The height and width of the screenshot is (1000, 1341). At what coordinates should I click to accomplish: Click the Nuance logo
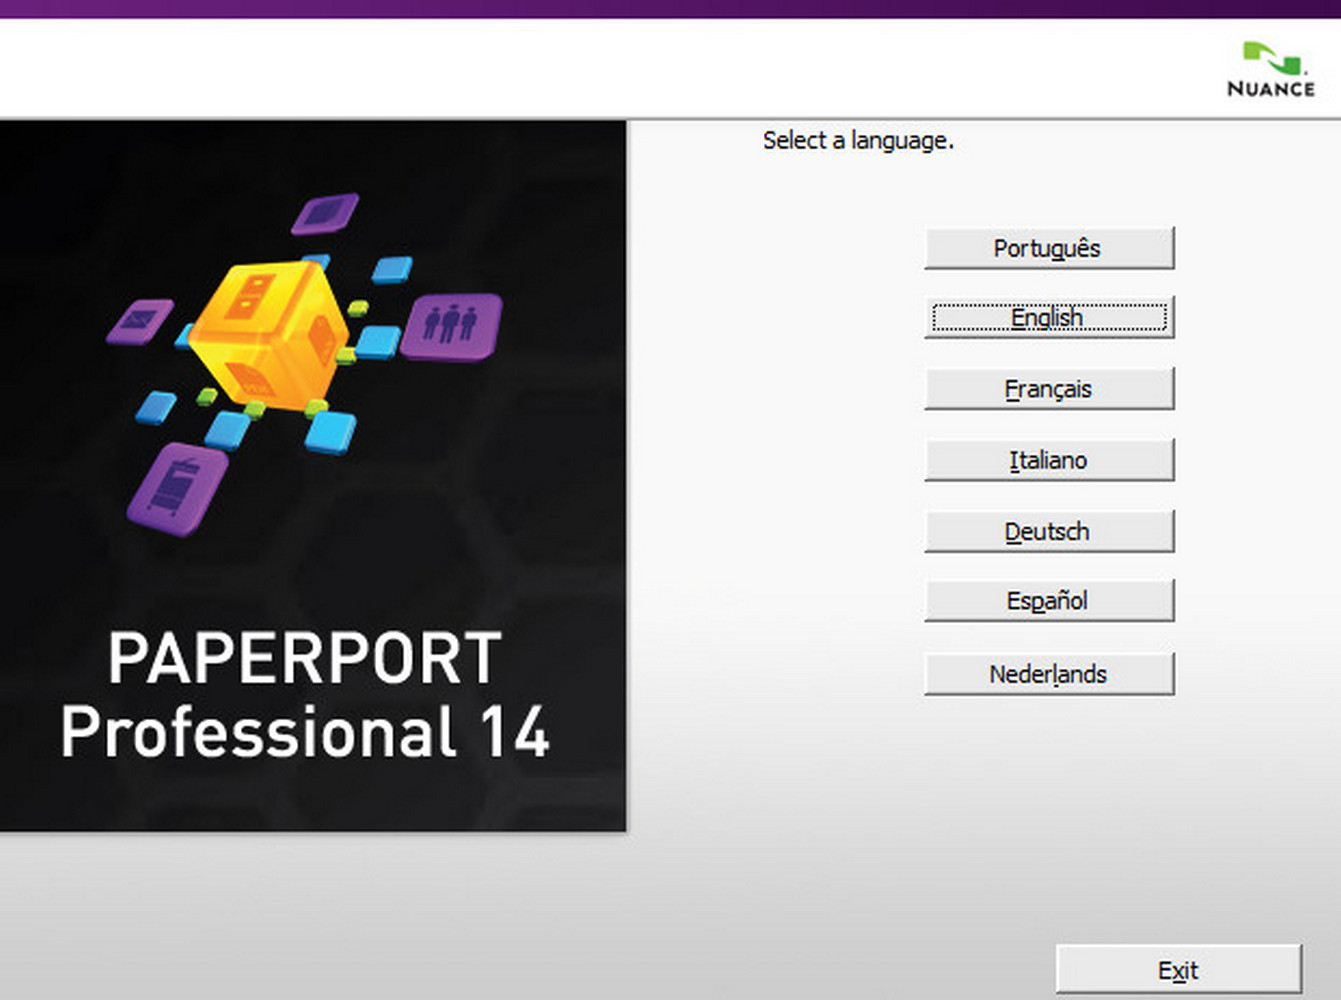(1270, 70)
